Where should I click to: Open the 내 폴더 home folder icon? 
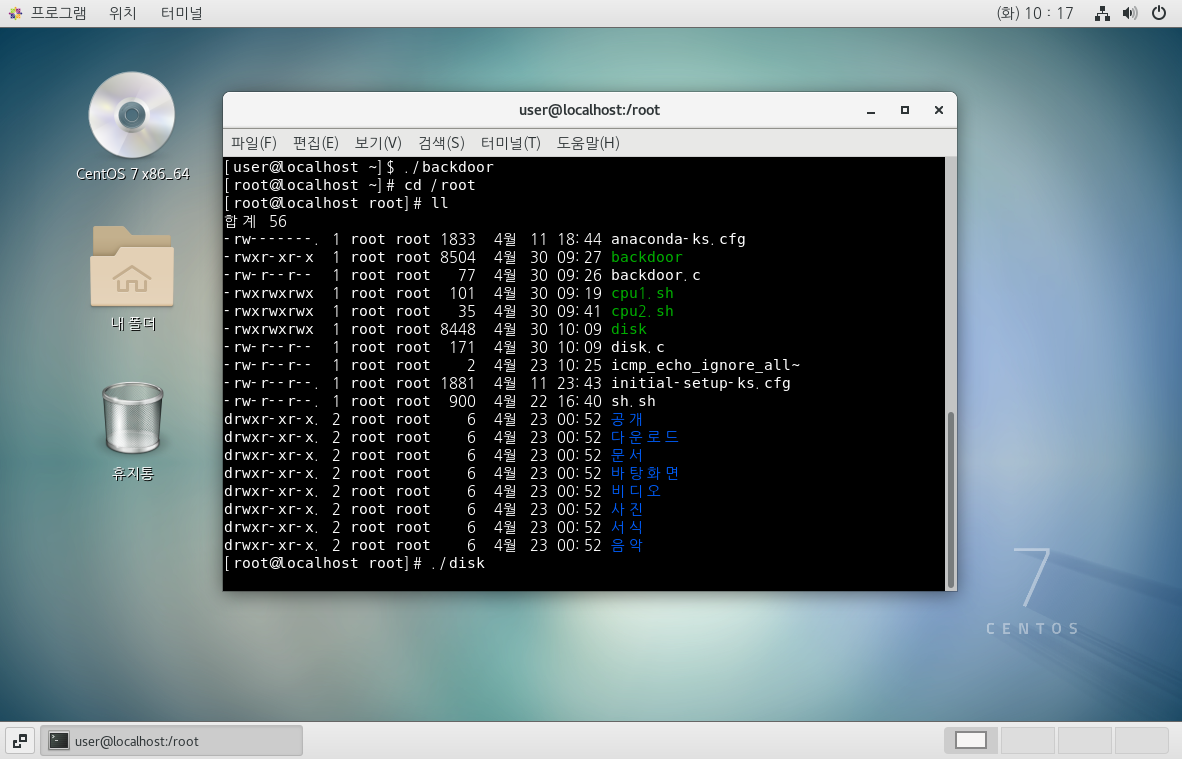coord(132,266)
